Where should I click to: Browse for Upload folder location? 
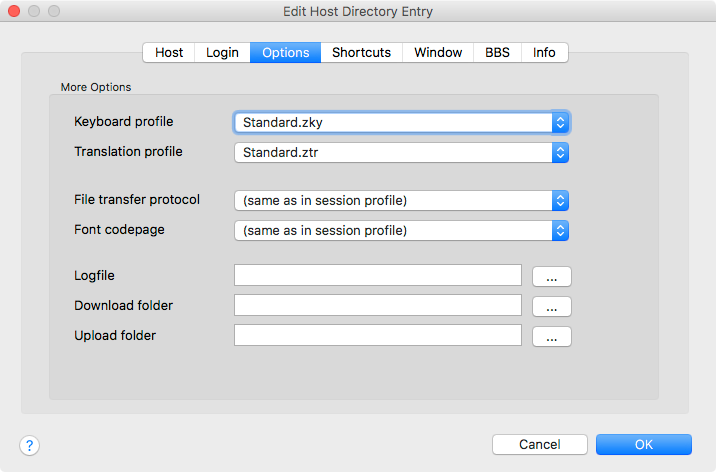click(x=551, y=337)
